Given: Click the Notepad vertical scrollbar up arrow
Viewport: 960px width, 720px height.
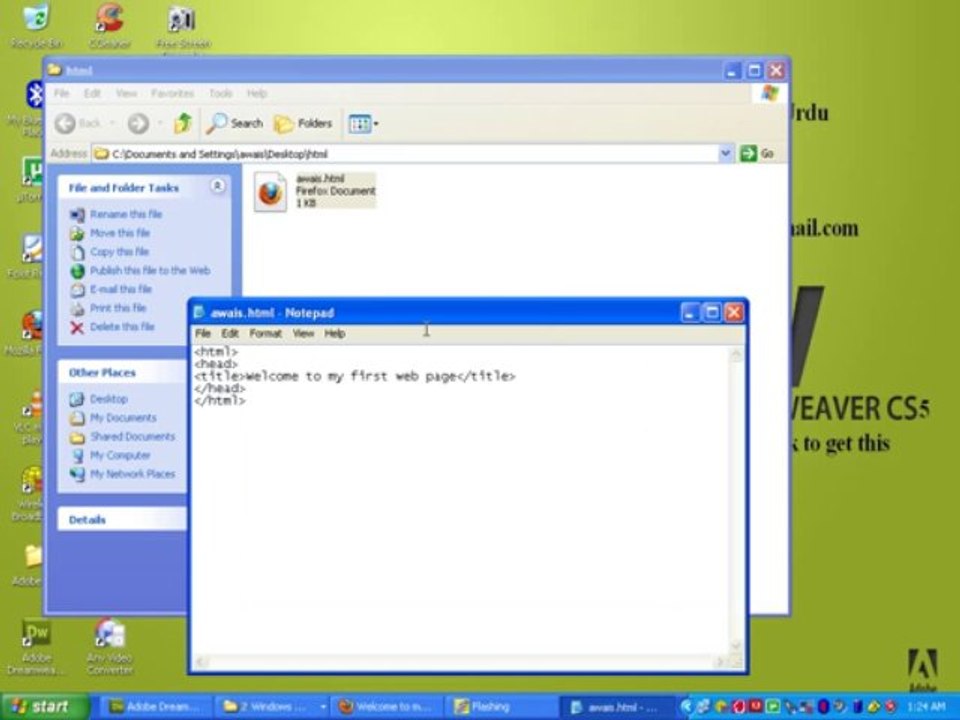Looking at the screenshot, I should [736, 354].
